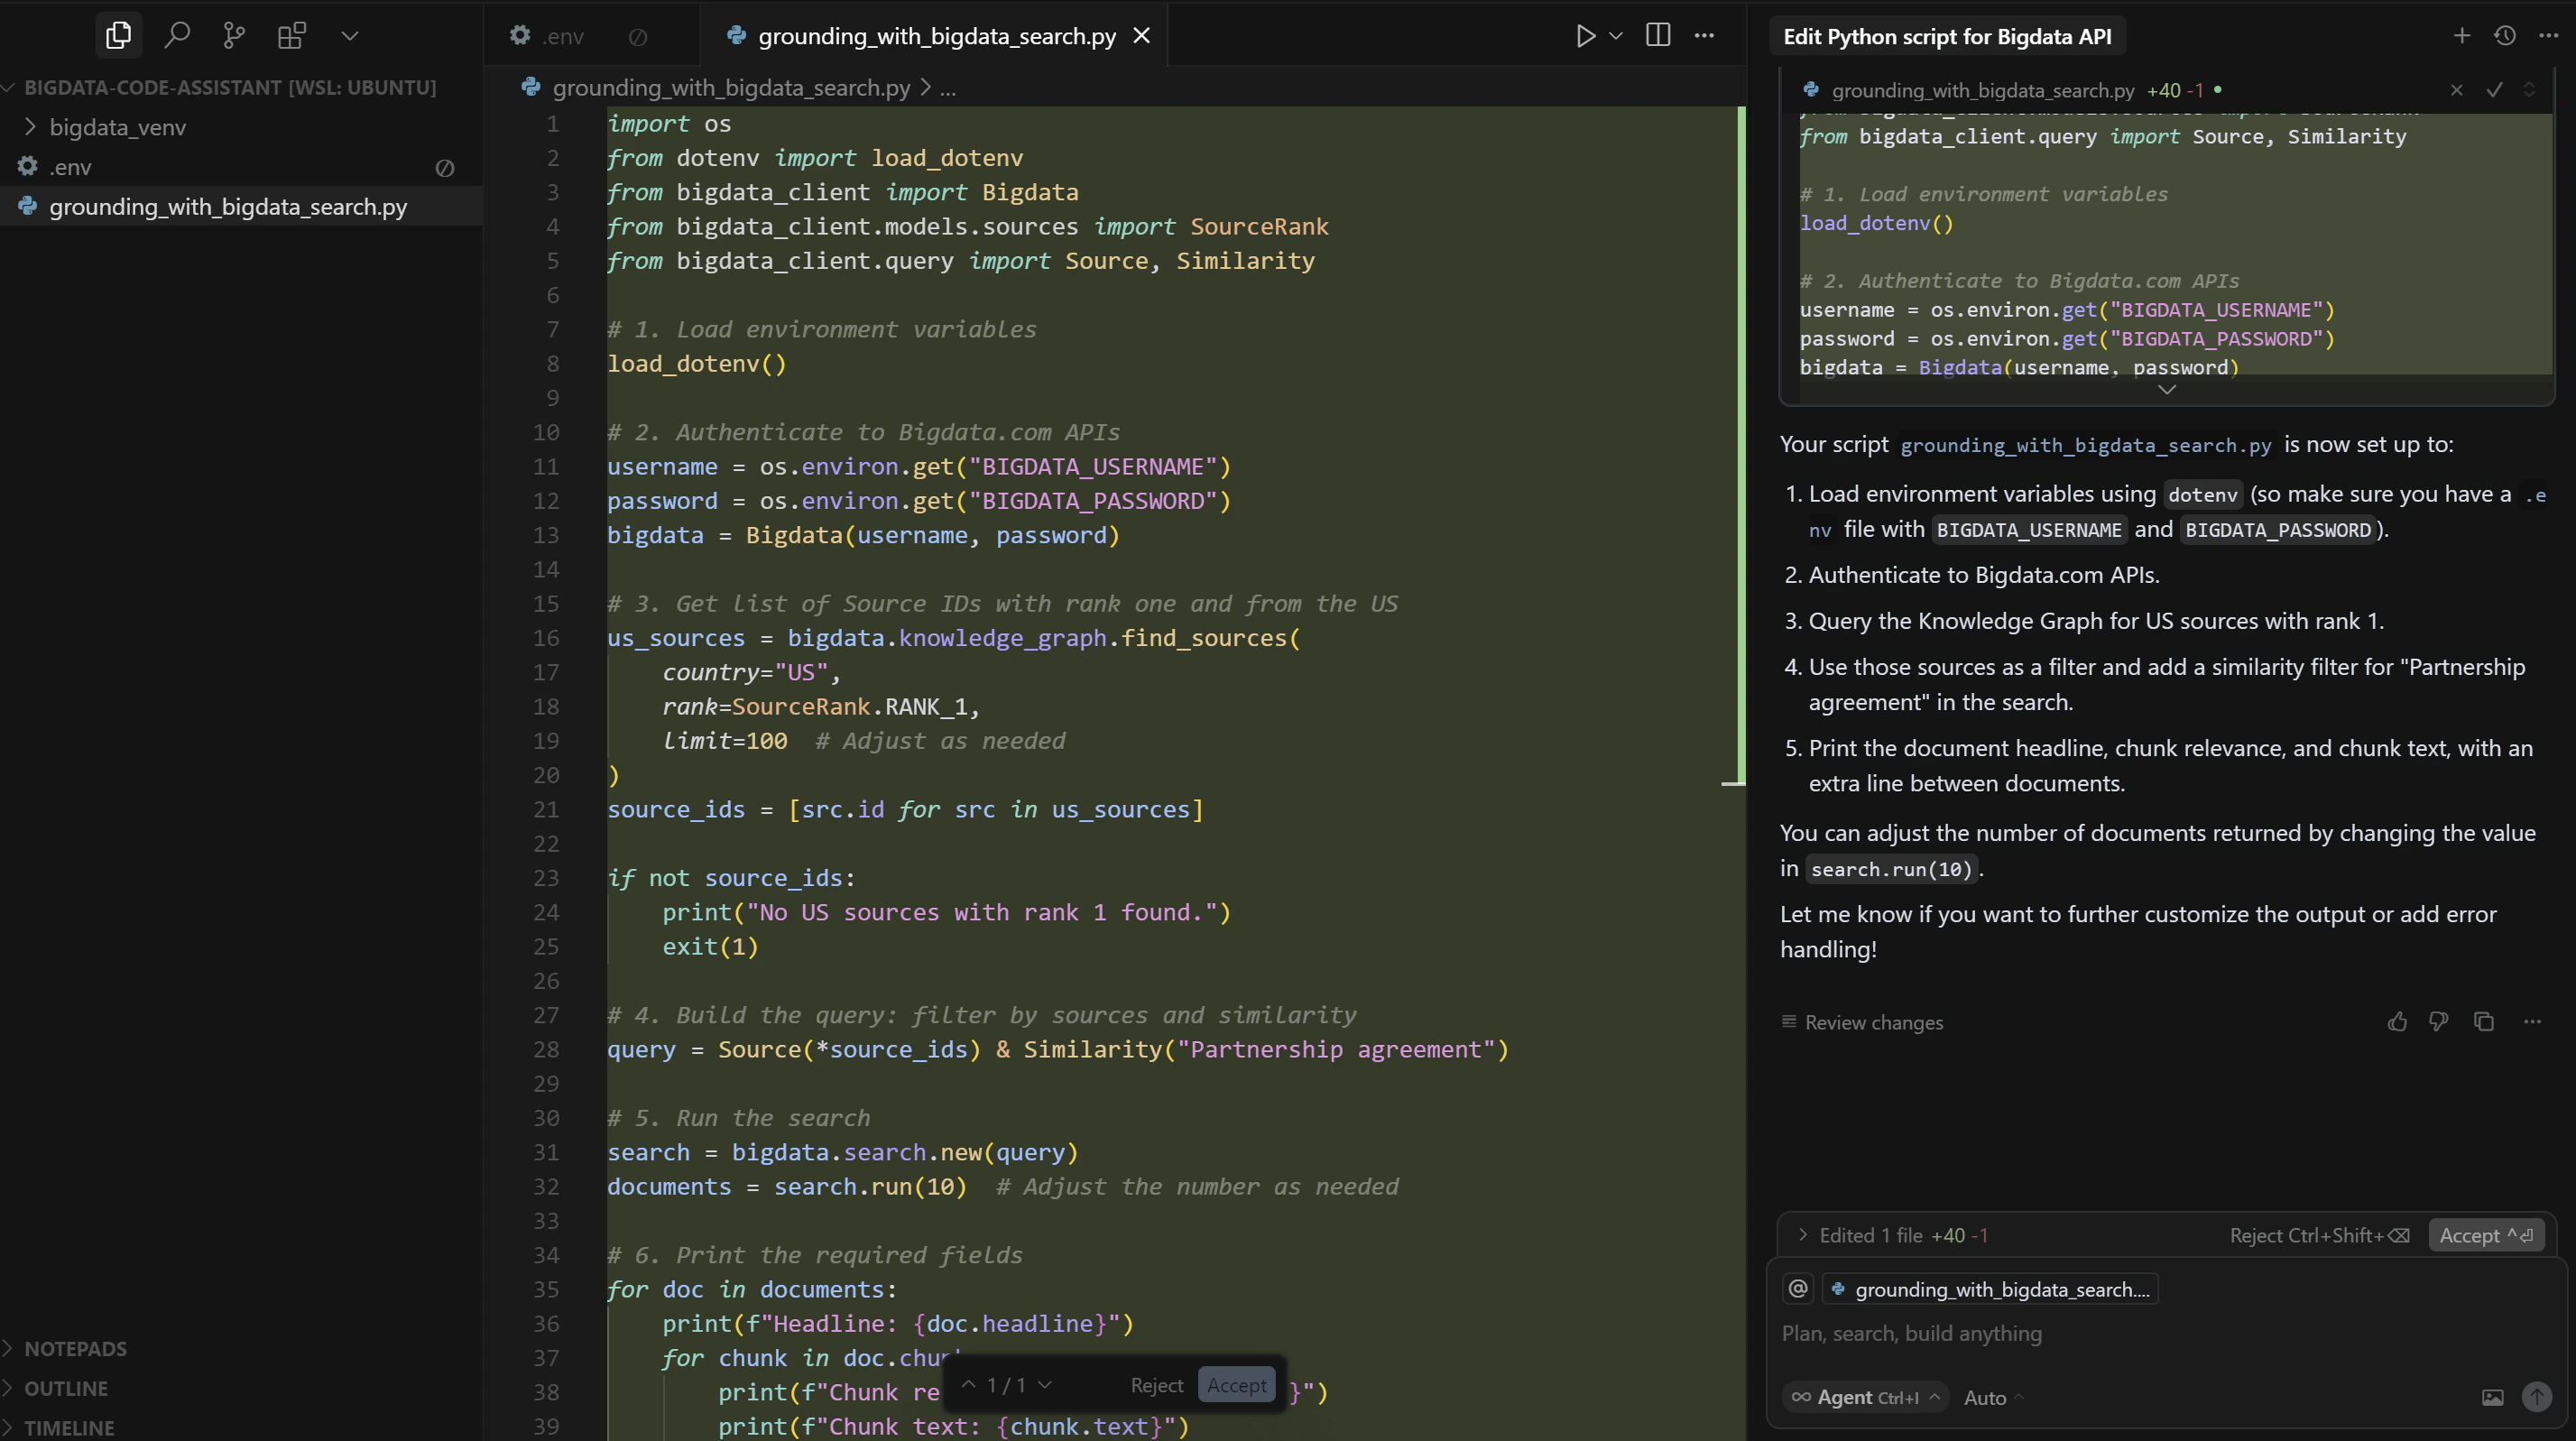The image size is (2576, 1441).
Task: Send the message with the arrow-up button
Action: [2537, 1397]
